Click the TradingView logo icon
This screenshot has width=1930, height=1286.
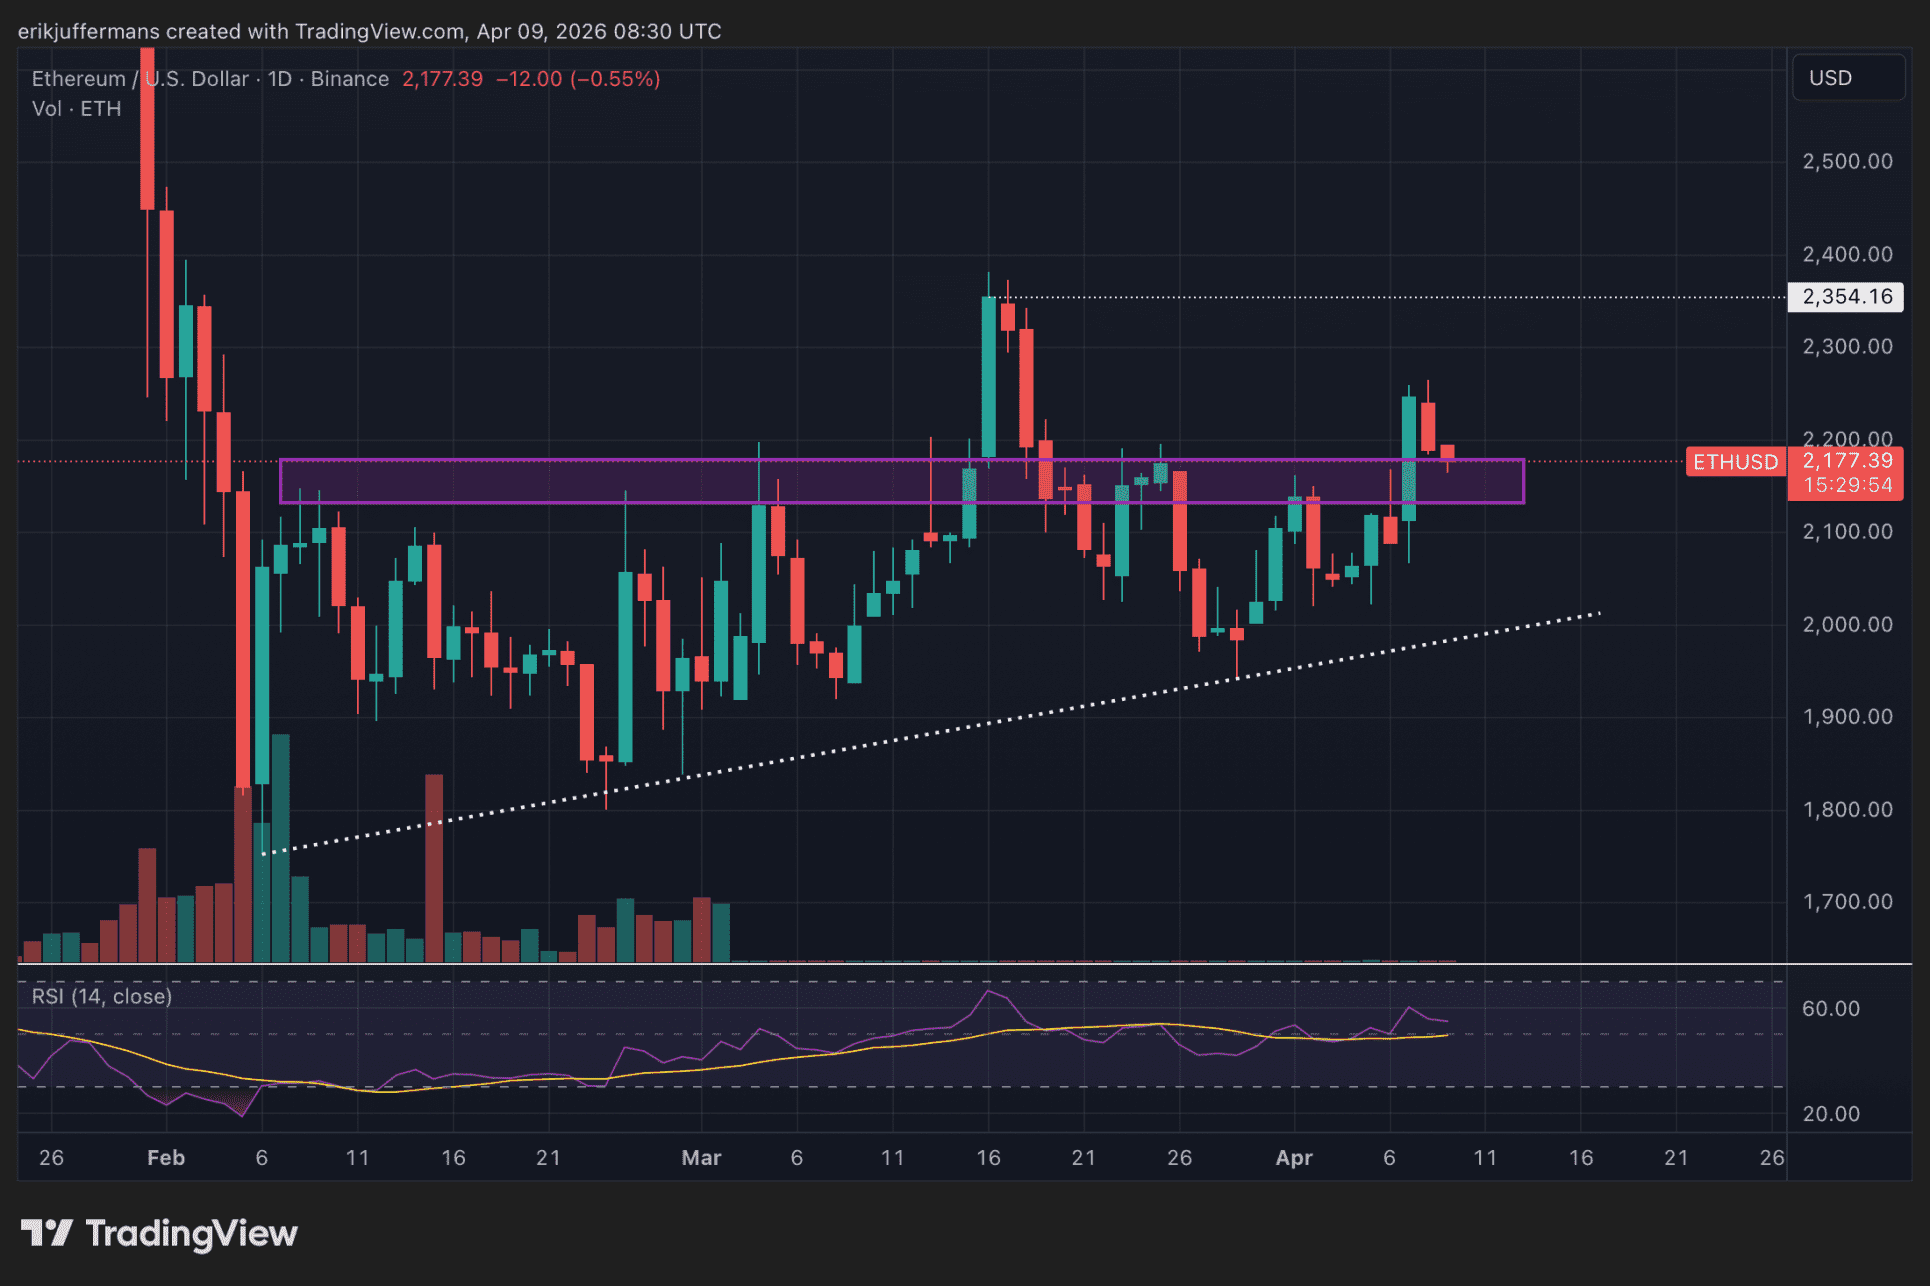(x=46, y=1233)
